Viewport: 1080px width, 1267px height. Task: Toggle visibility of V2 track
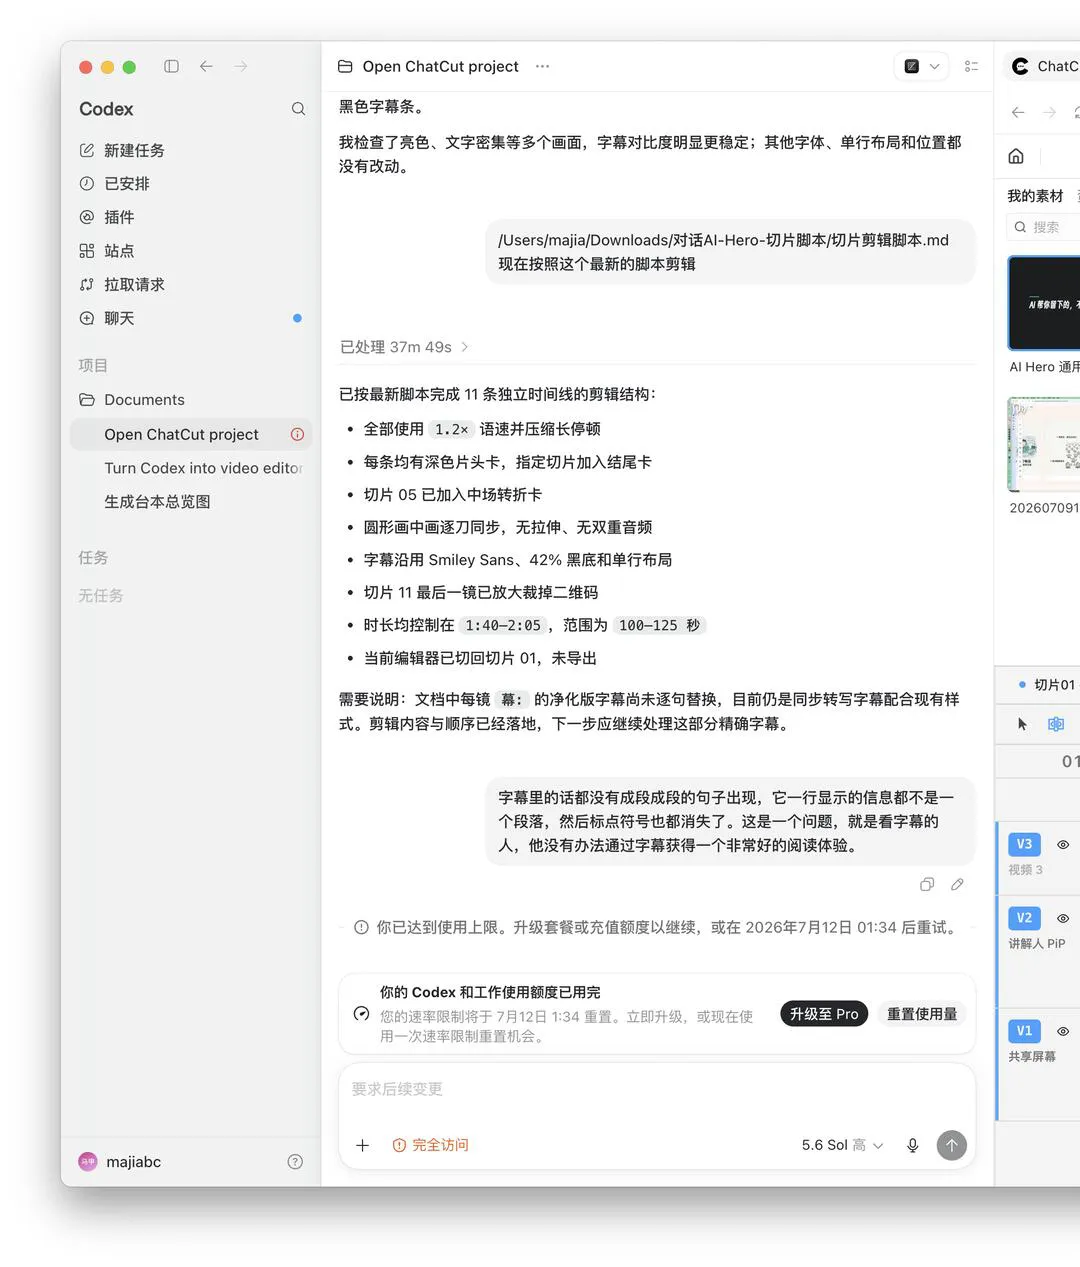[1063, 918]
